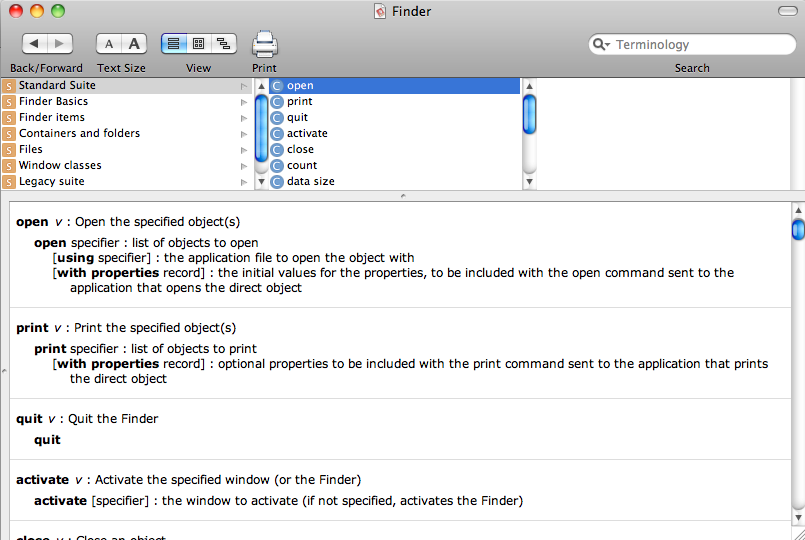Click commands column scrollbar thumb

[x=529, y=114]
